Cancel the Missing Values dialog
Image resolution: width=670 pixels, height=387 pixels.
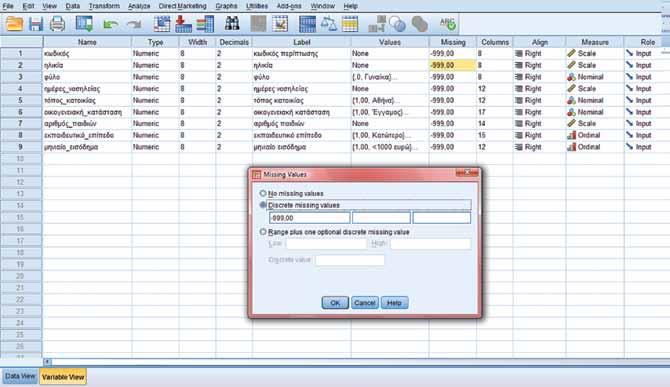point(364,303)
